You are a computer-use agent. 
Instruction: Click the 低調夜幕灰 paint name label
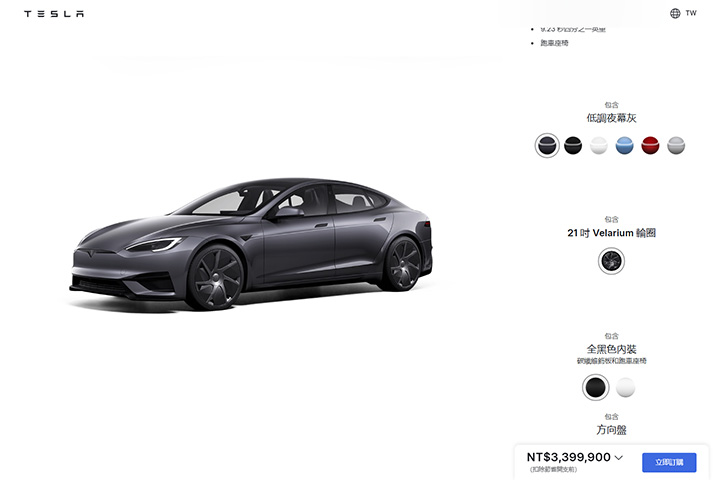tap(611, 118)
